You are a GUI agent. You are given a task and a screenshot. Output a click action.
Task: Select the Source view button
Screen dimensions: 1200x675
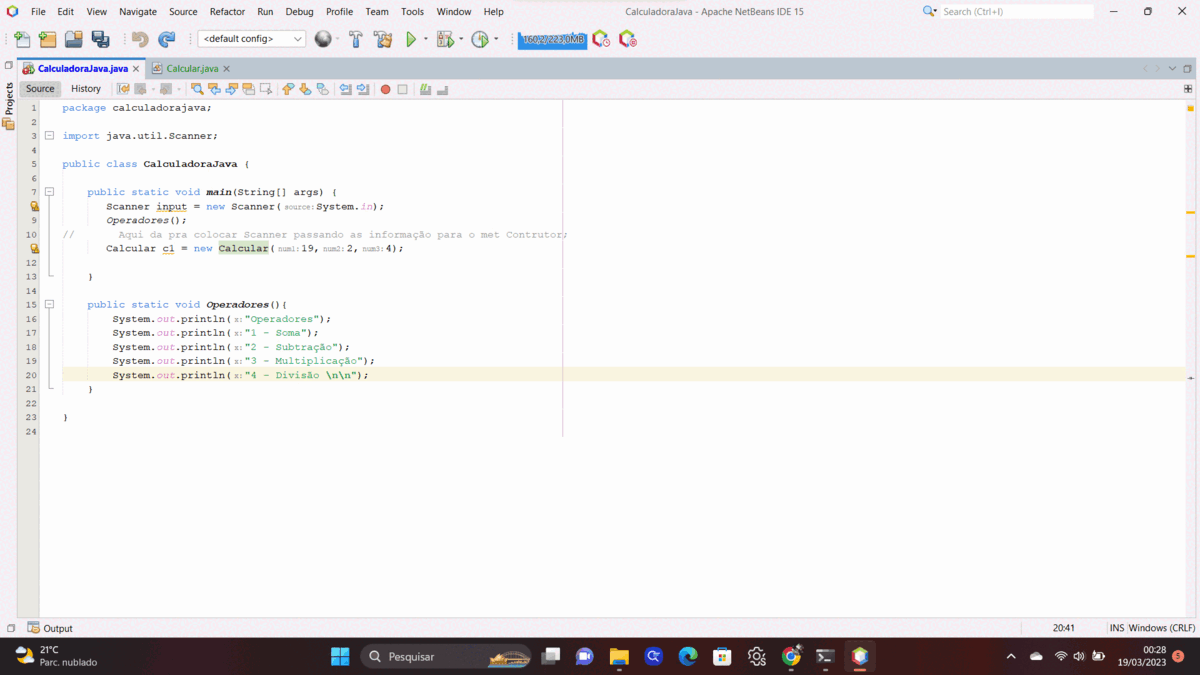click(40, 89)
